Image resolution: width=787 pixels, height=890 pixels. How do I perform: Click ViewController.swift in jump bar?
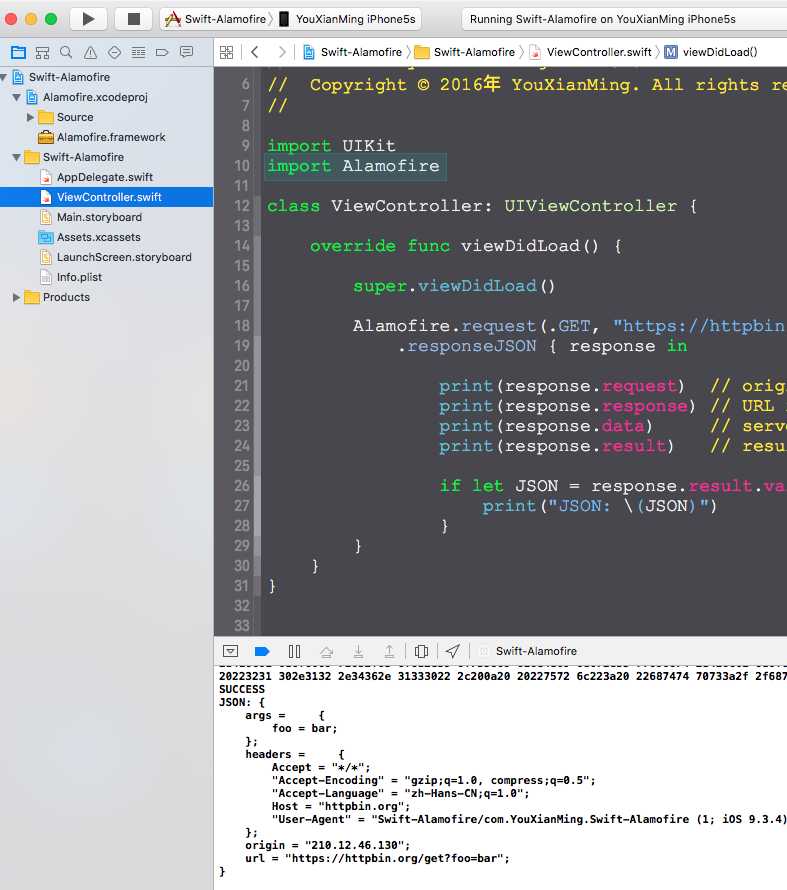(591, 52)
